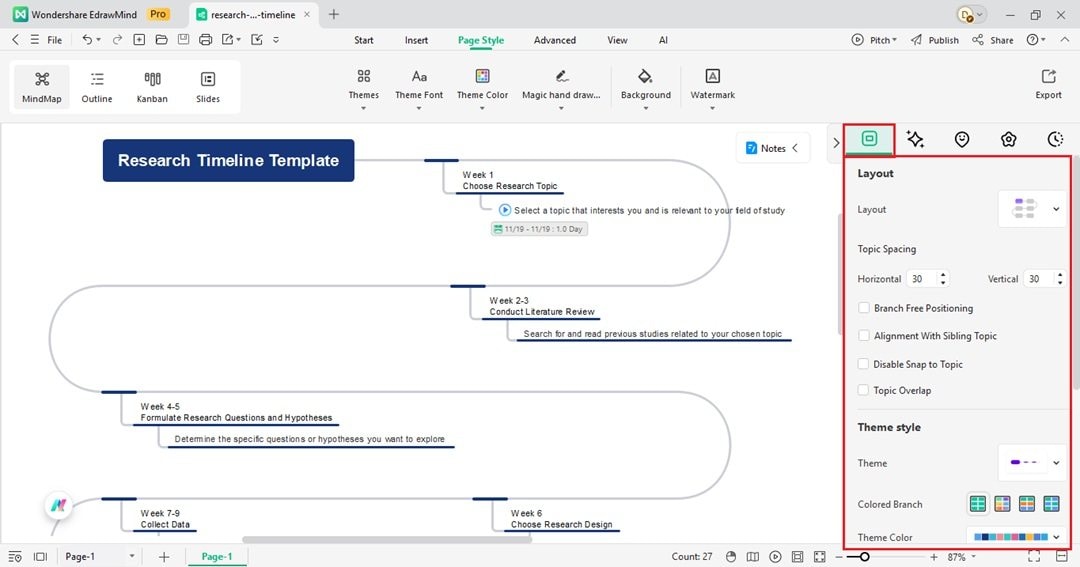Go back using the left arrow icon
The width and height of the screenshot is (1080, 567).
pyautogui.click(x=16, y=40)
